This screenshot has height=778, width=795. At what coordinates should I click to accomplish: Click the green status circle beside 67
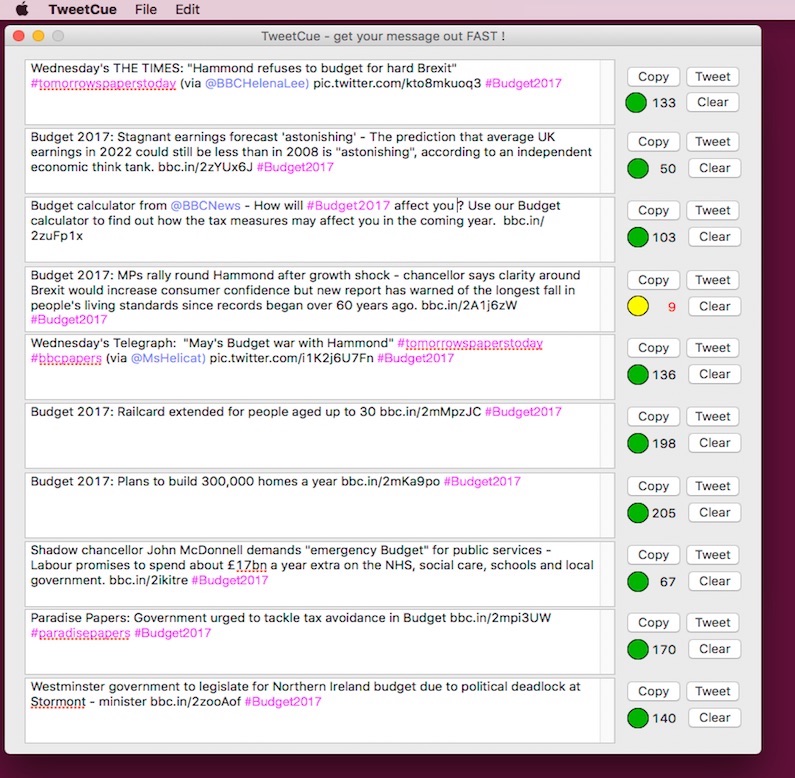click(x=638, y=582)
